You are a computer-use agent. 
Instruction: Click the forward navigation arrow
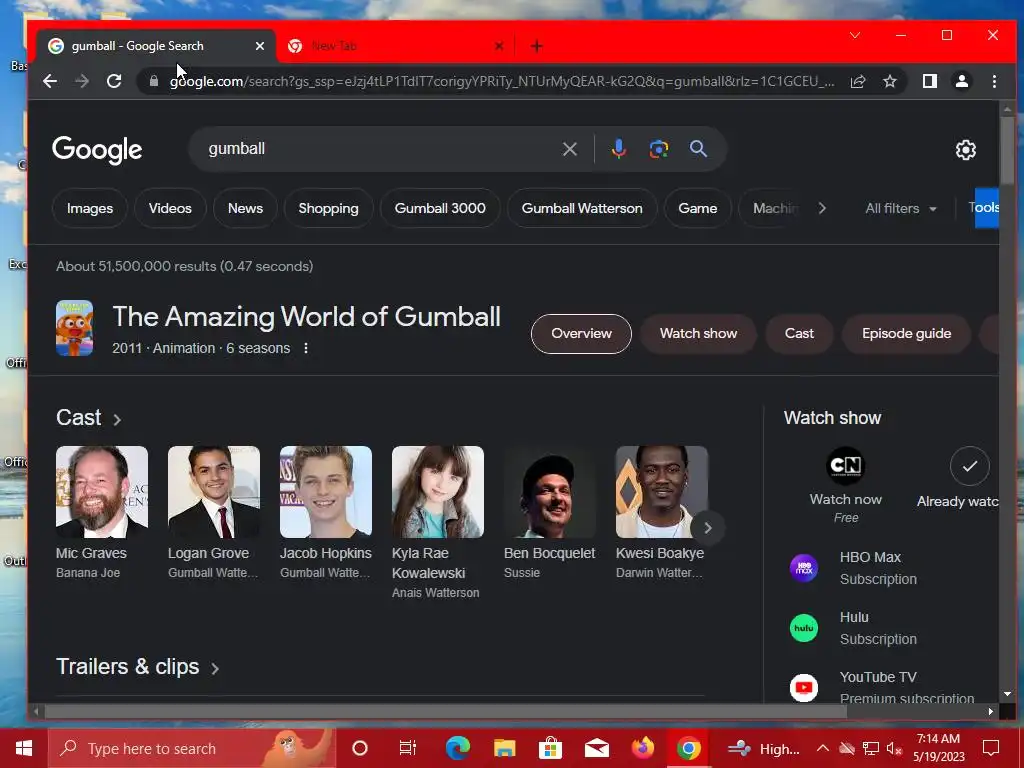[x=82, y=81]
